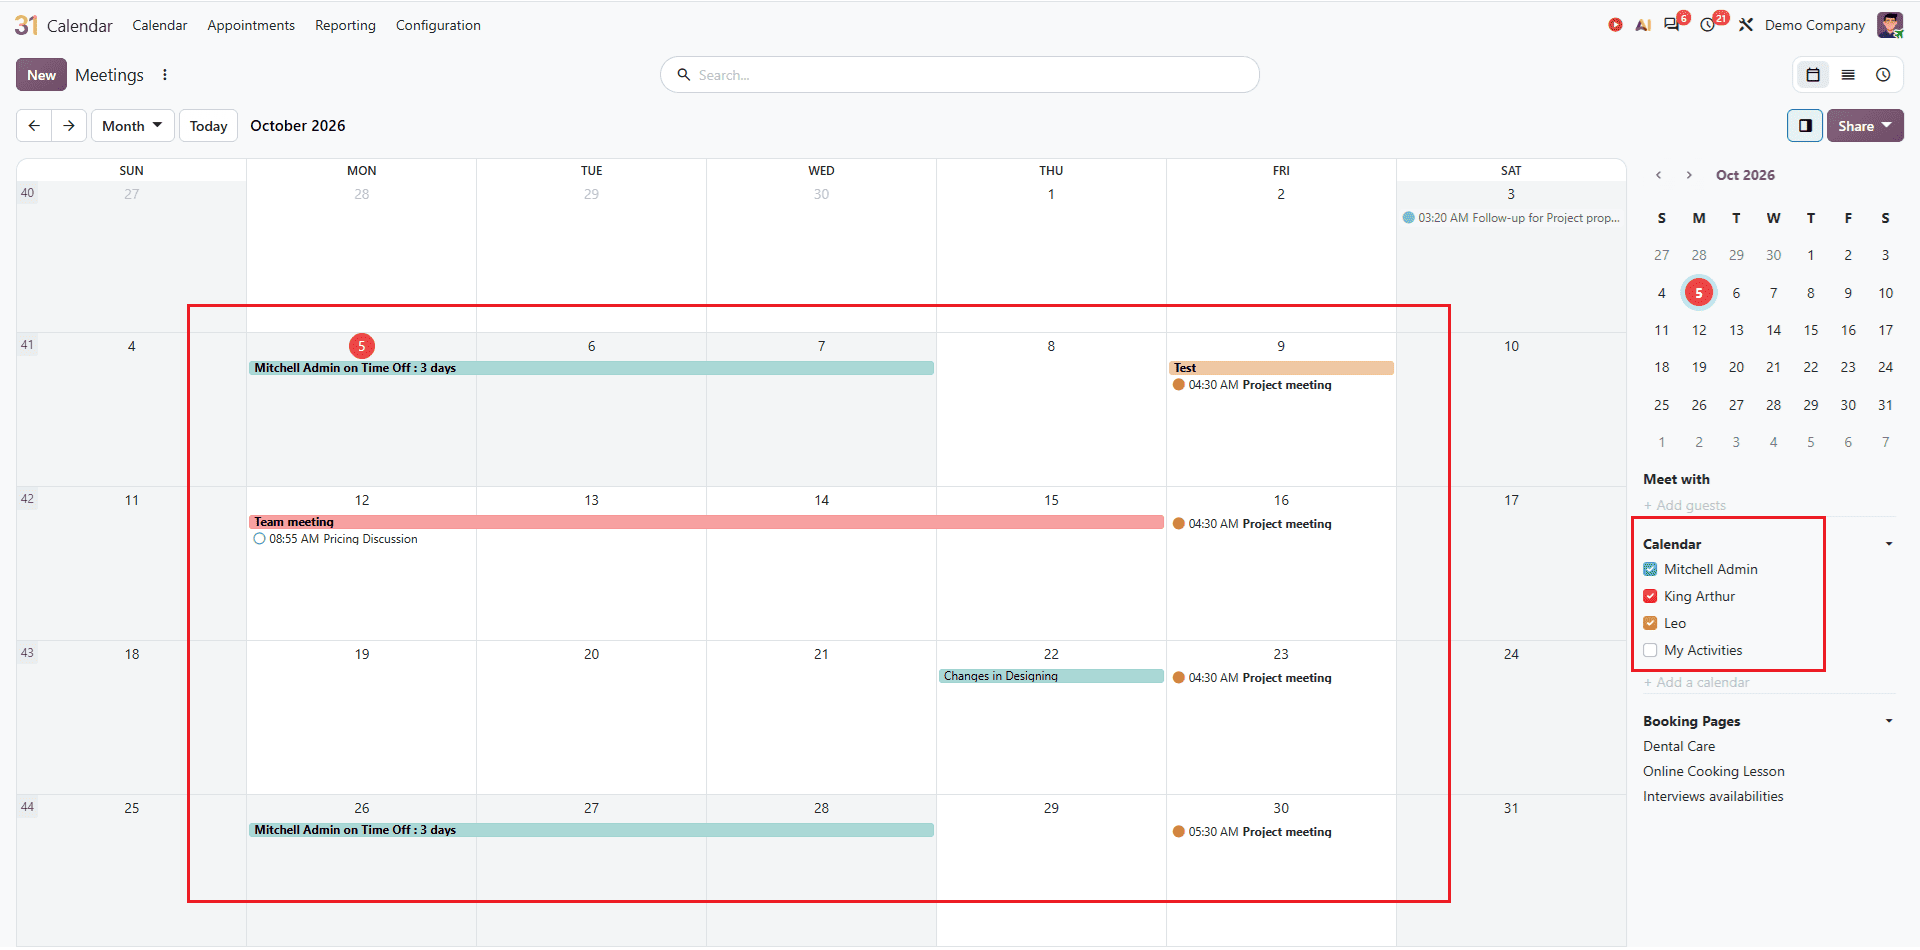Image resolution: width=1920 pixels, height=950 pixels.
Task: Open the Meetings actions kebab menu
Action: [165, 75]
